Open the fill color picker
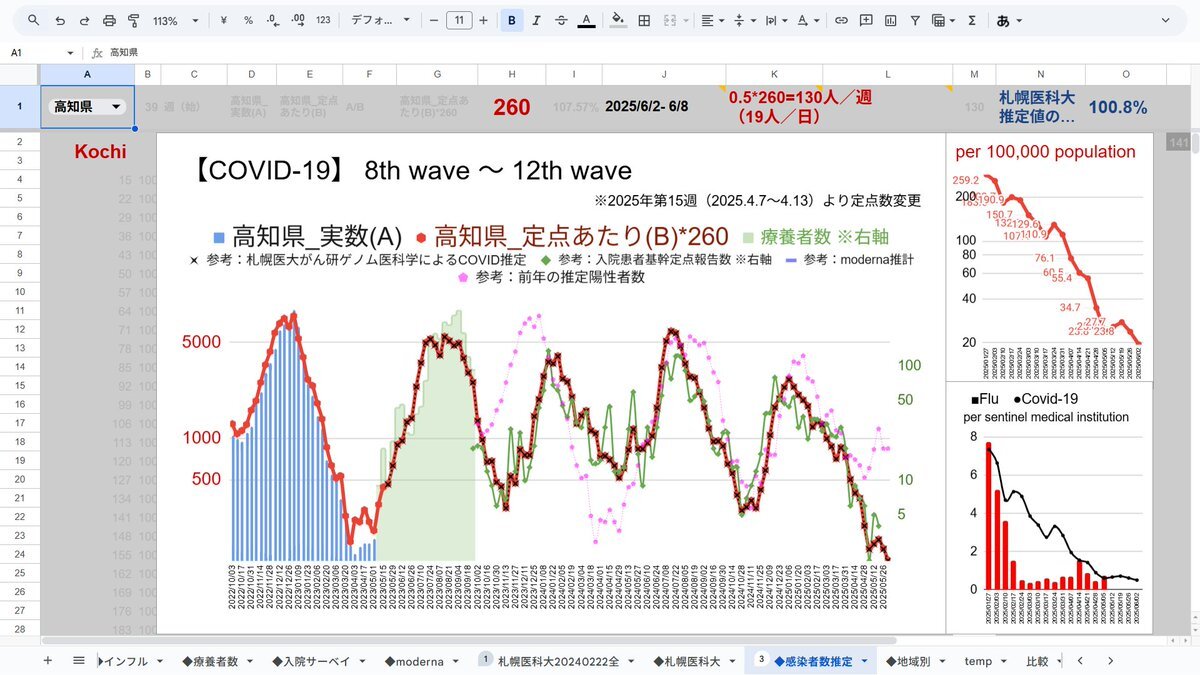 coord(618,20)
